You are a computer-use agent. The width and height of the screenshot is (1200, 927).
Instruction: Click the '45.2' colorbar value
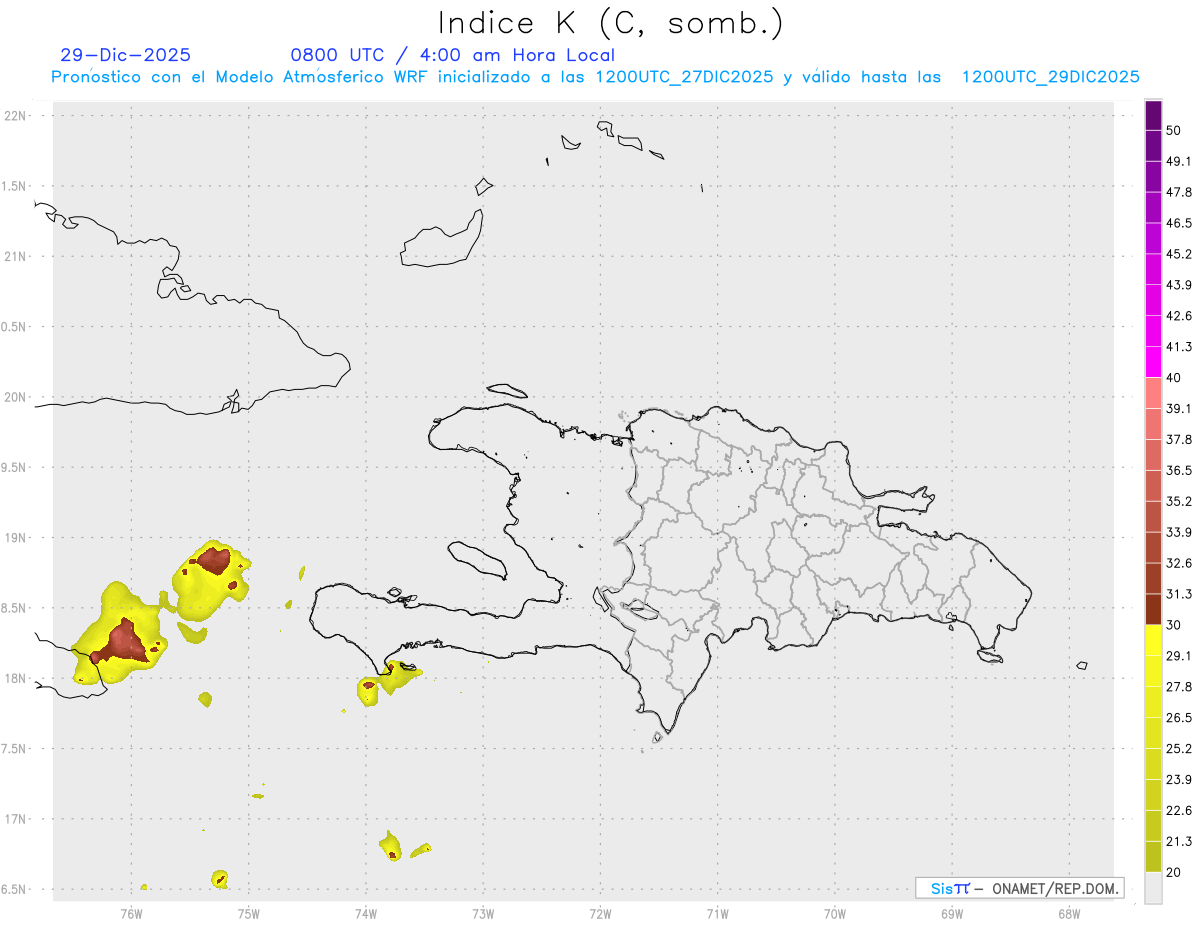coord(1180,254)
